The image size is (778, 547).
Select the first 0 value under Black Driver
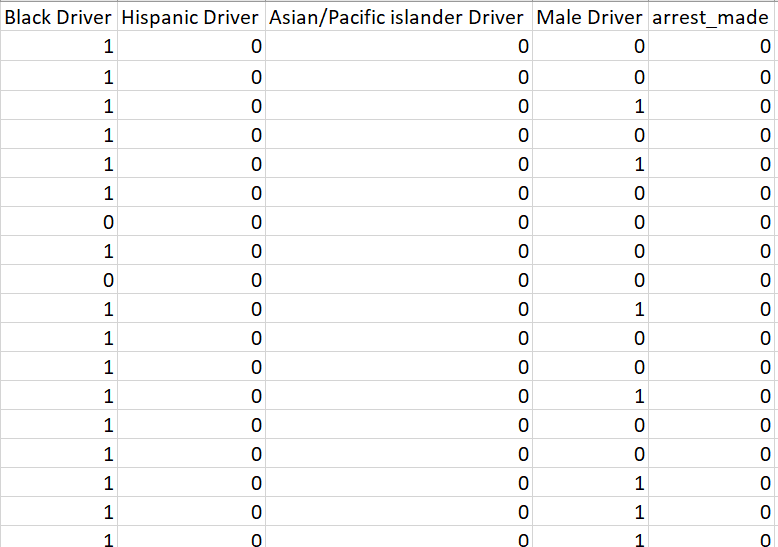[x=59, y=221]
